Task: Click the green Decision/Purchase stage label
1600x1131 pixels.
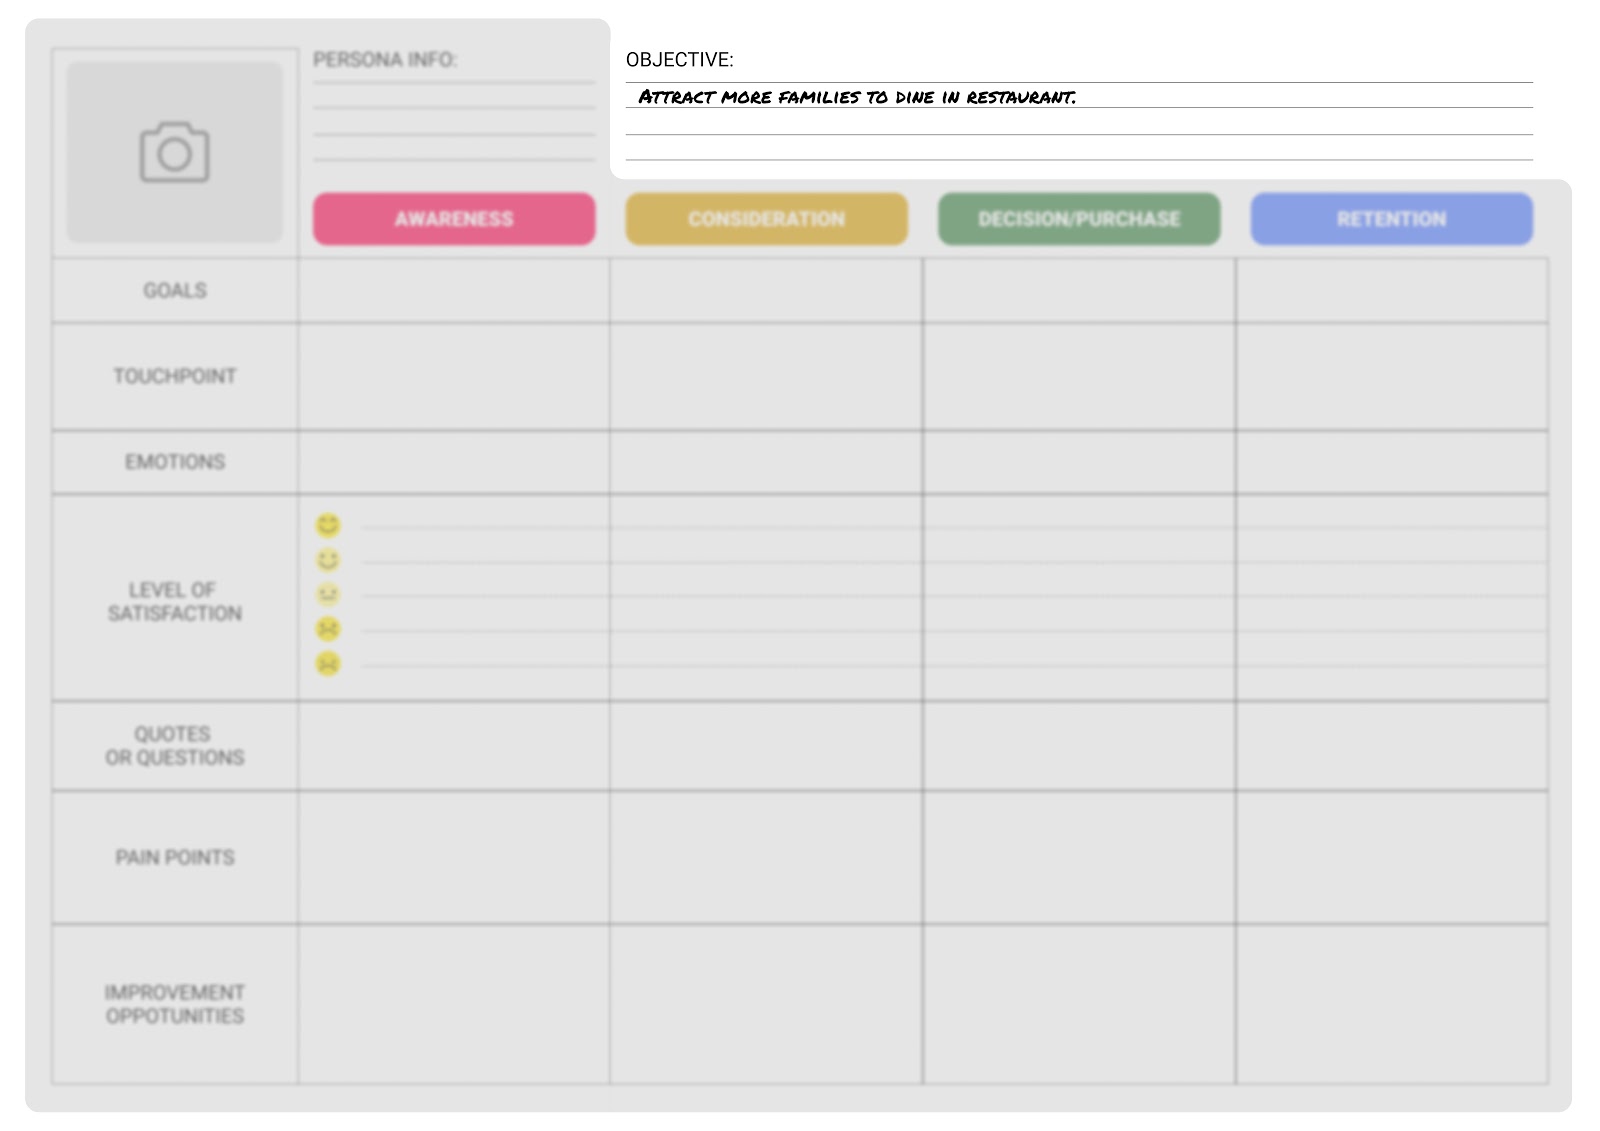Action: [x=1079, y=219]
